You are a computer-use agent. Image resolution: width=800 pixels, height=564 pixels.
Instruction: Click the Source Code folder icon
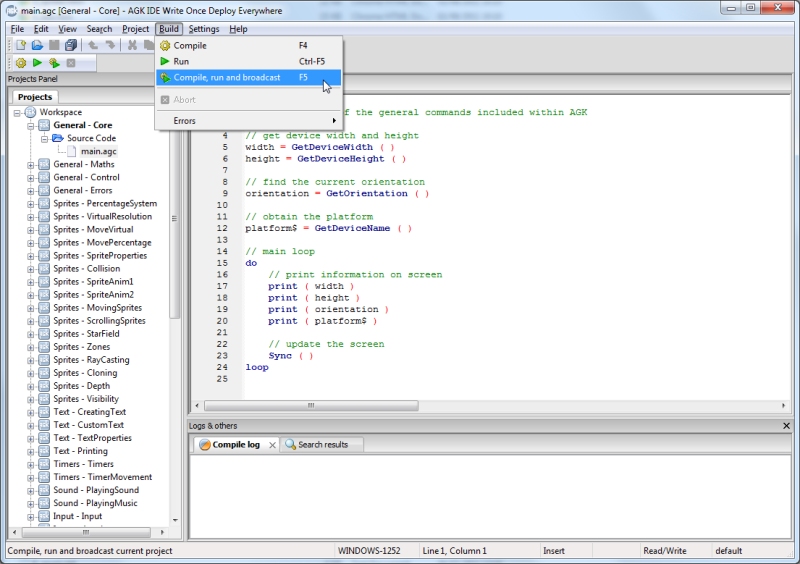point(58,138)
